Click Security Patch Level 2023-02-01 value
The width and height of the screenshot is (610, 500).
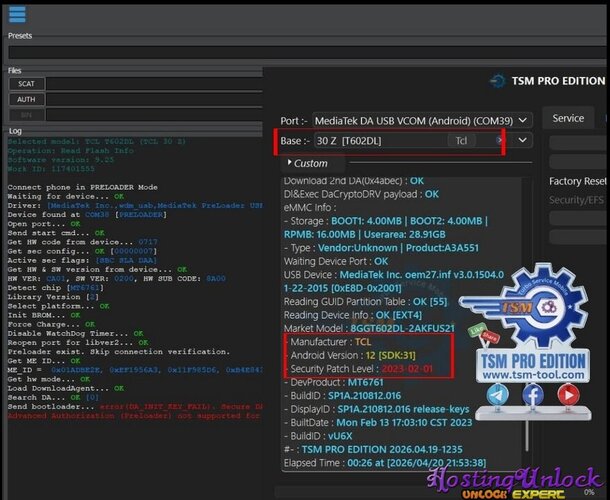[x=407, y=369]
